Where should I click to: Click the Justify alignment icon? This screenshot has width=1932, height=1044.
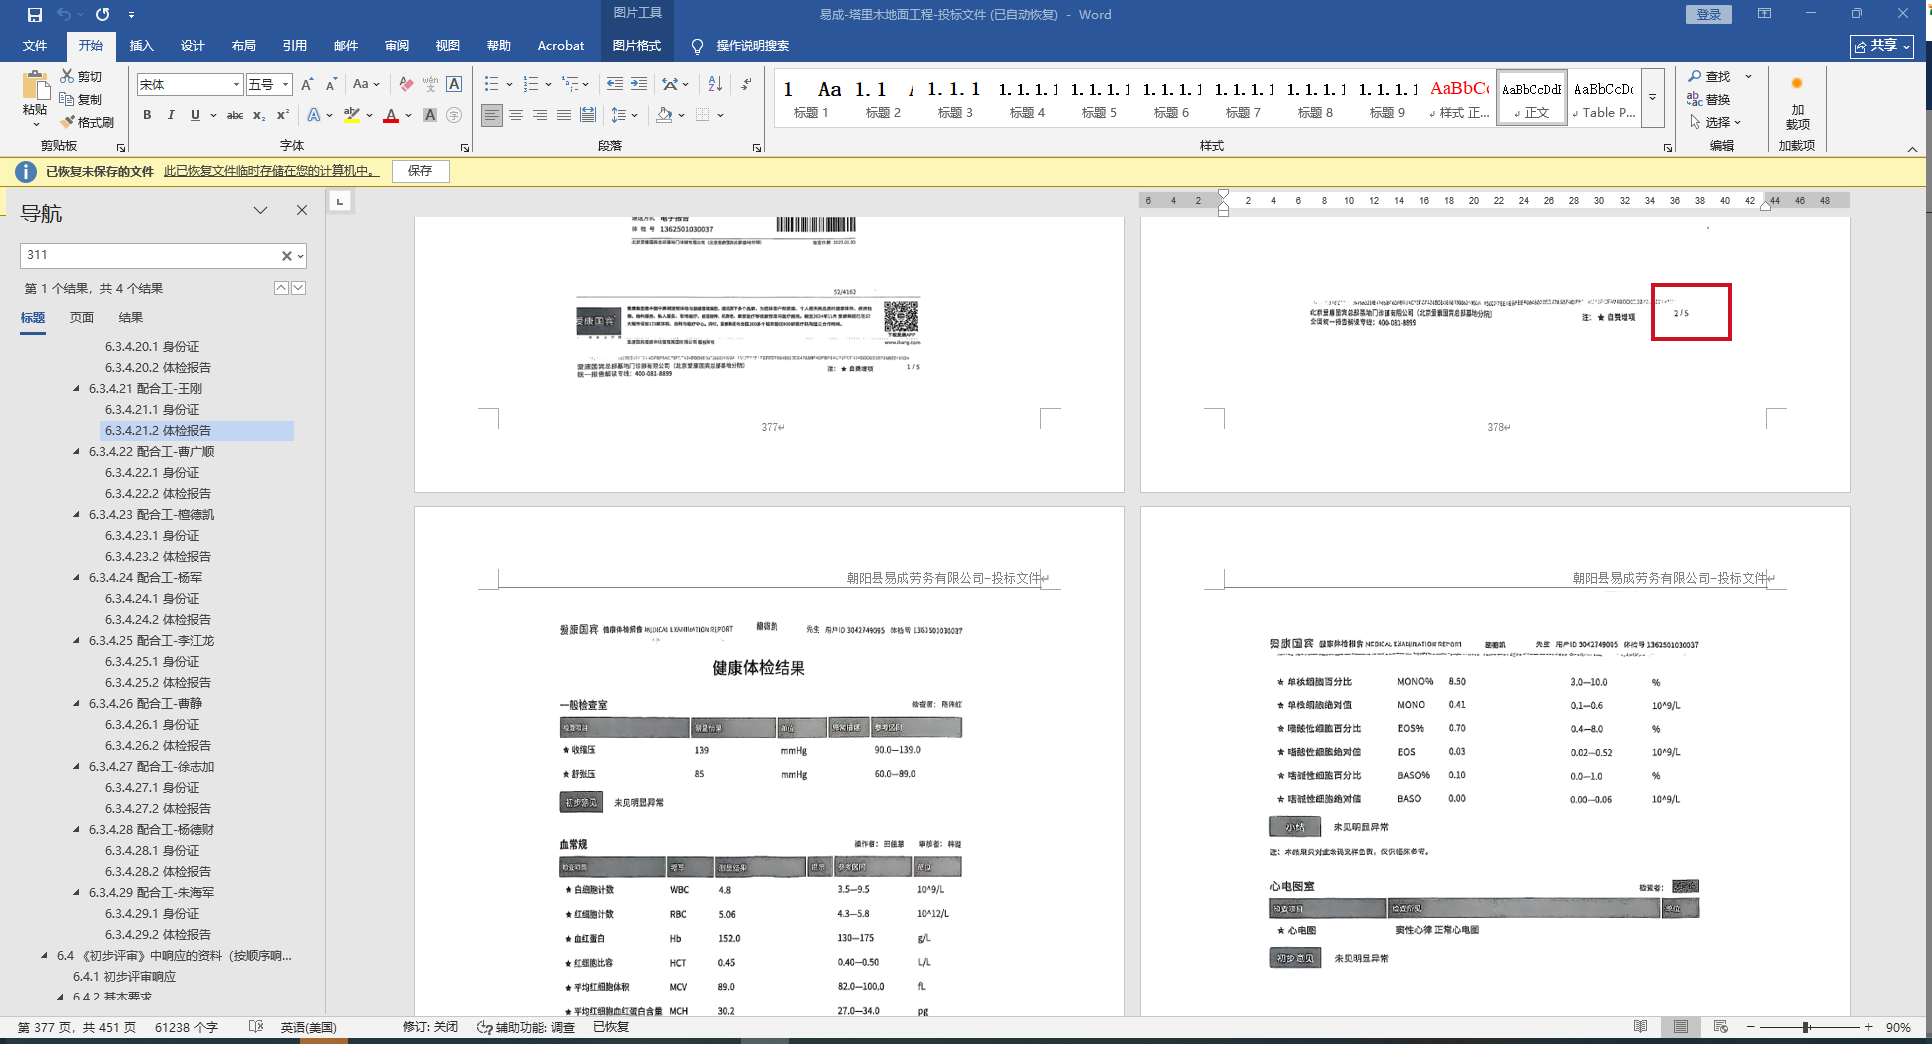point(564,115)
